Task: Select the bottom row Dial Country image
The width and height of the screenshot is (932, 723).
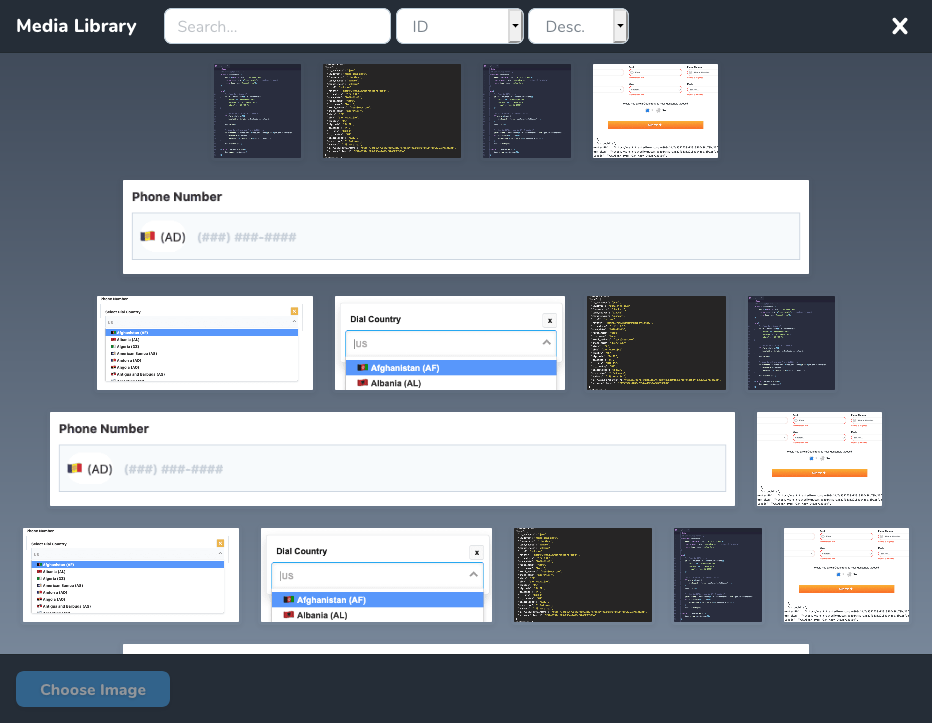Action: (376, 575)
